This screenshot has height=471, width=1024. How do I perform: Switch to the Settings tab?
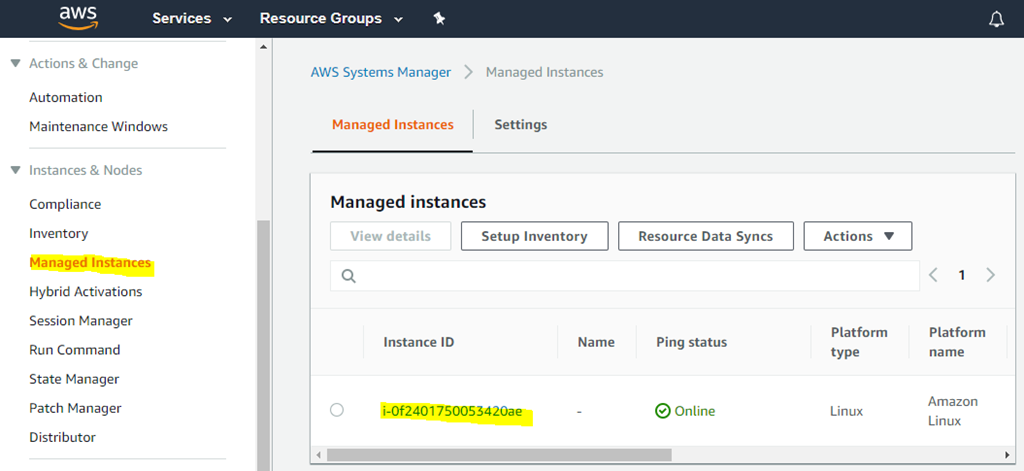pyautogui.click(x=520, y=124)
